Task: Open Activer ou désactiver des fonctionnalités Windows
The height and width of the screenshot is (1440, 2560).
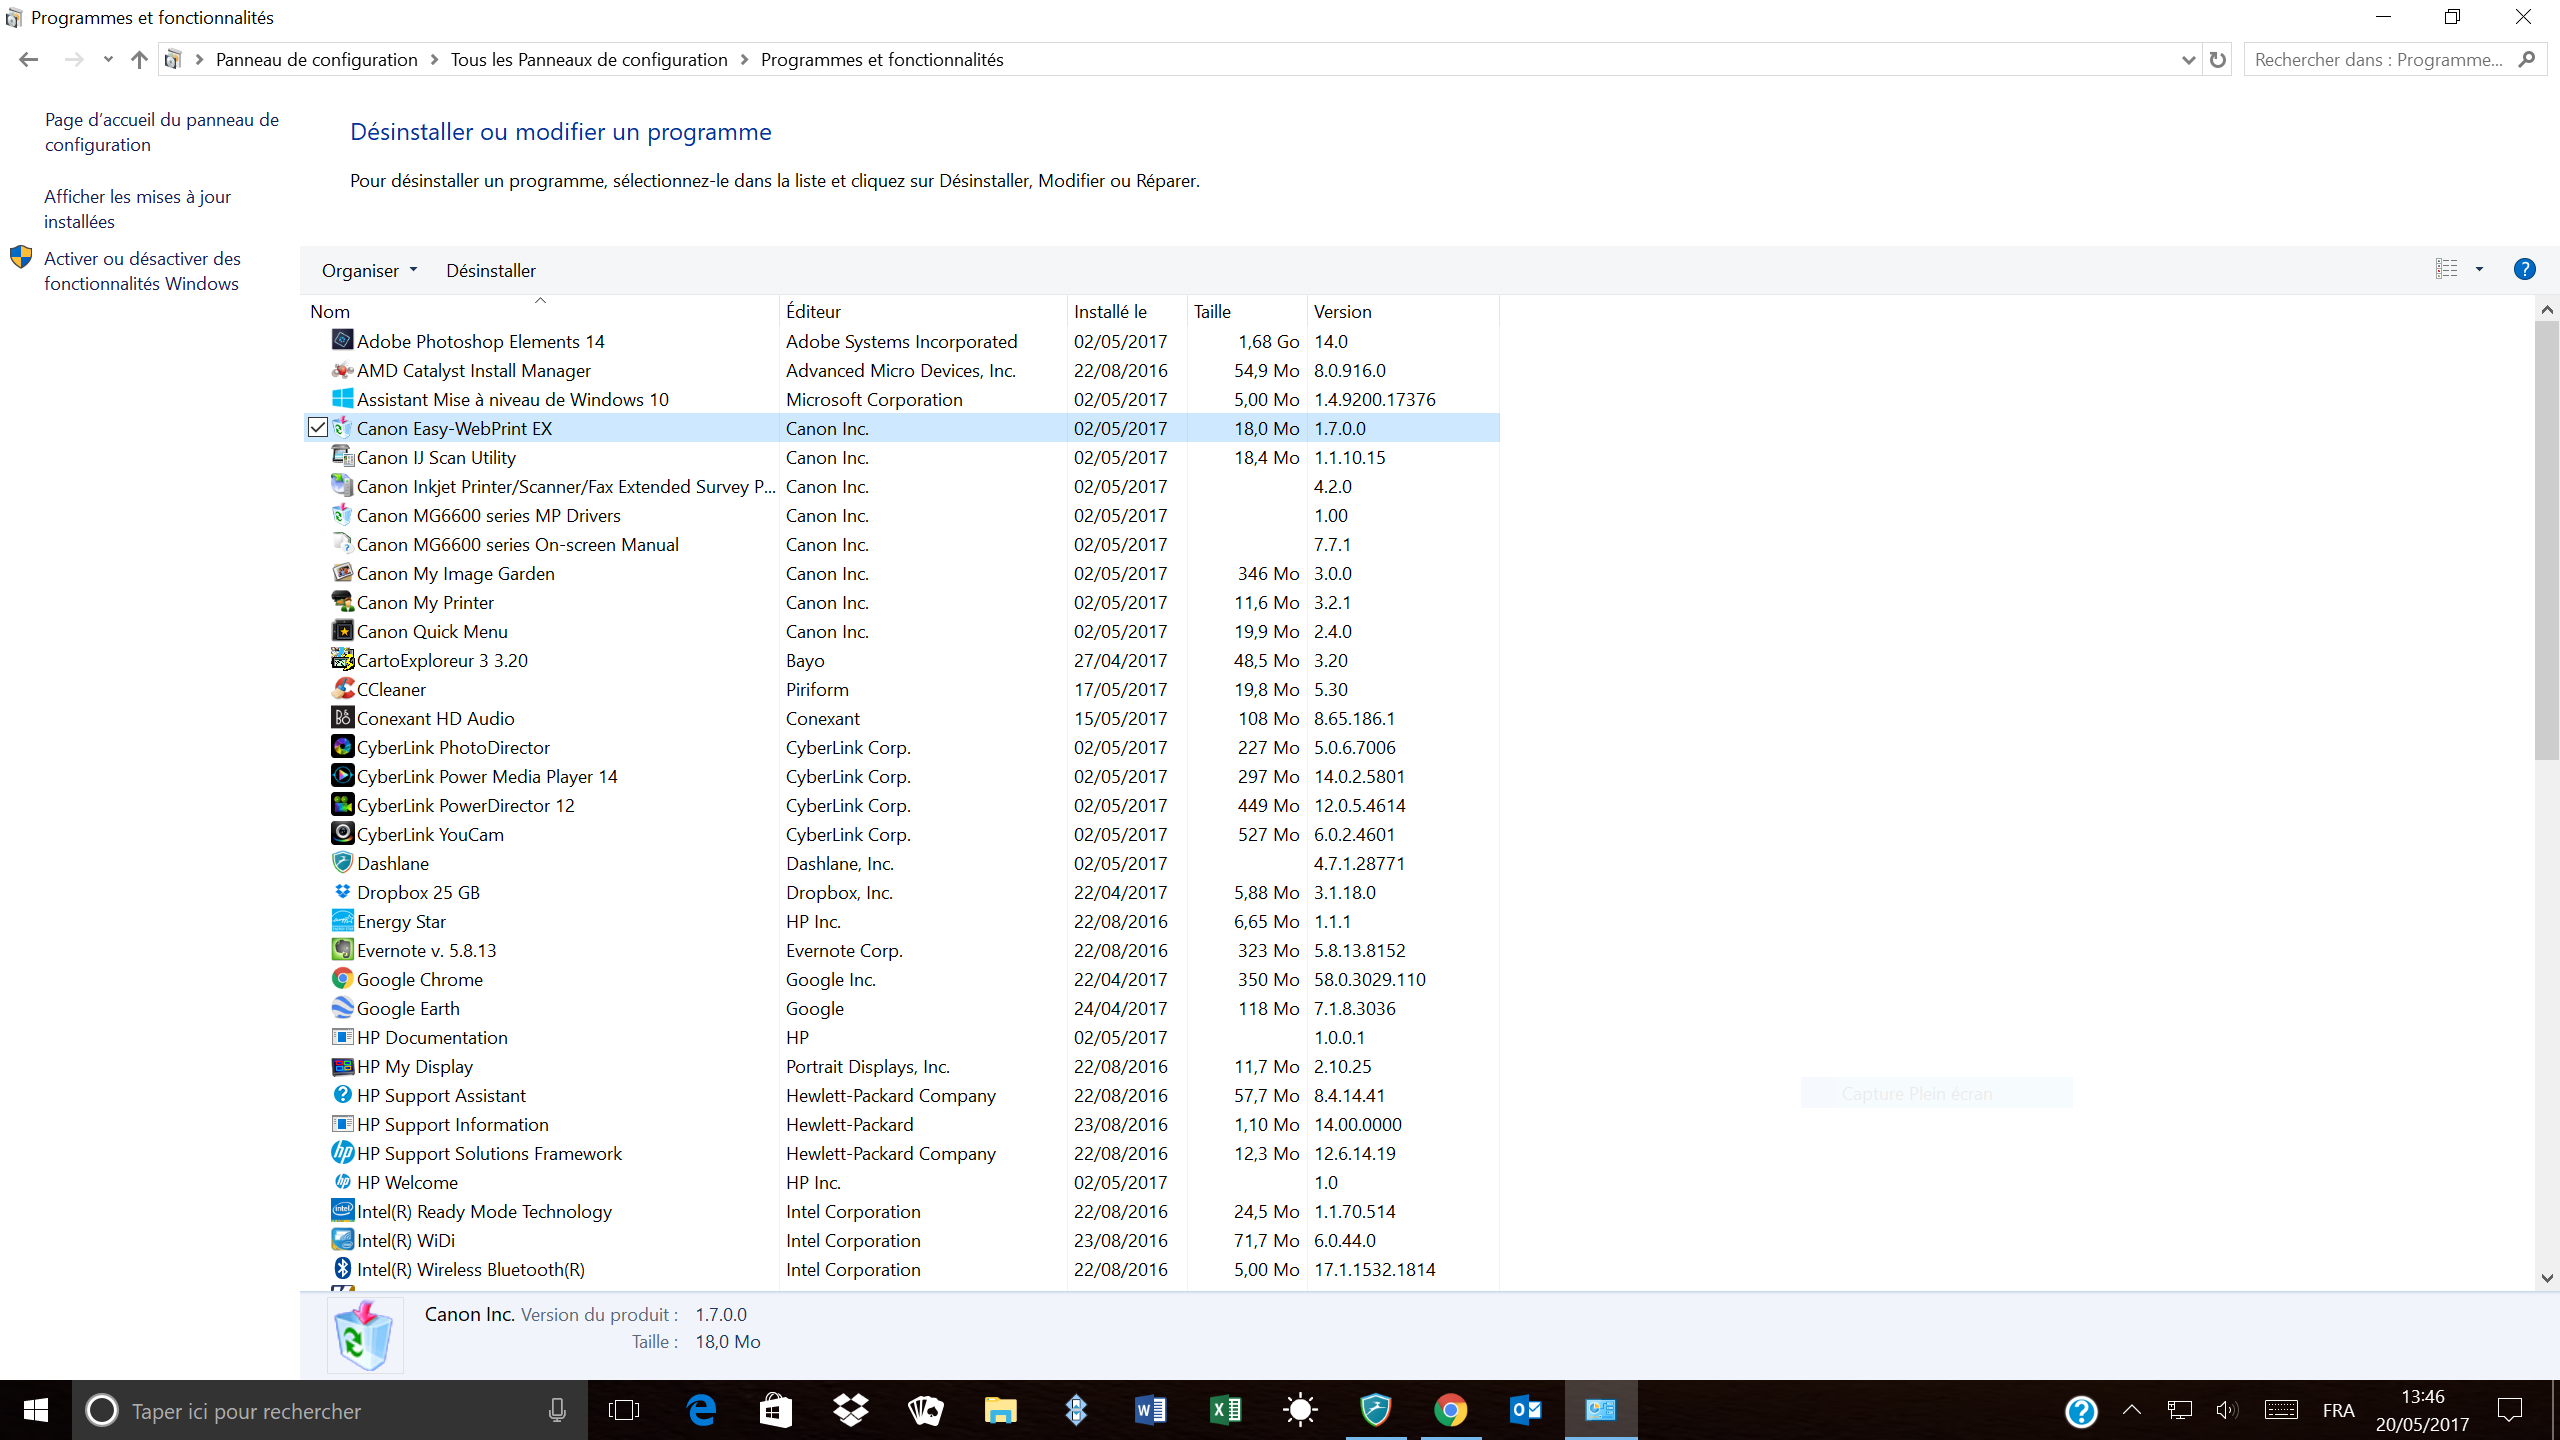Action: pos(142,271)
